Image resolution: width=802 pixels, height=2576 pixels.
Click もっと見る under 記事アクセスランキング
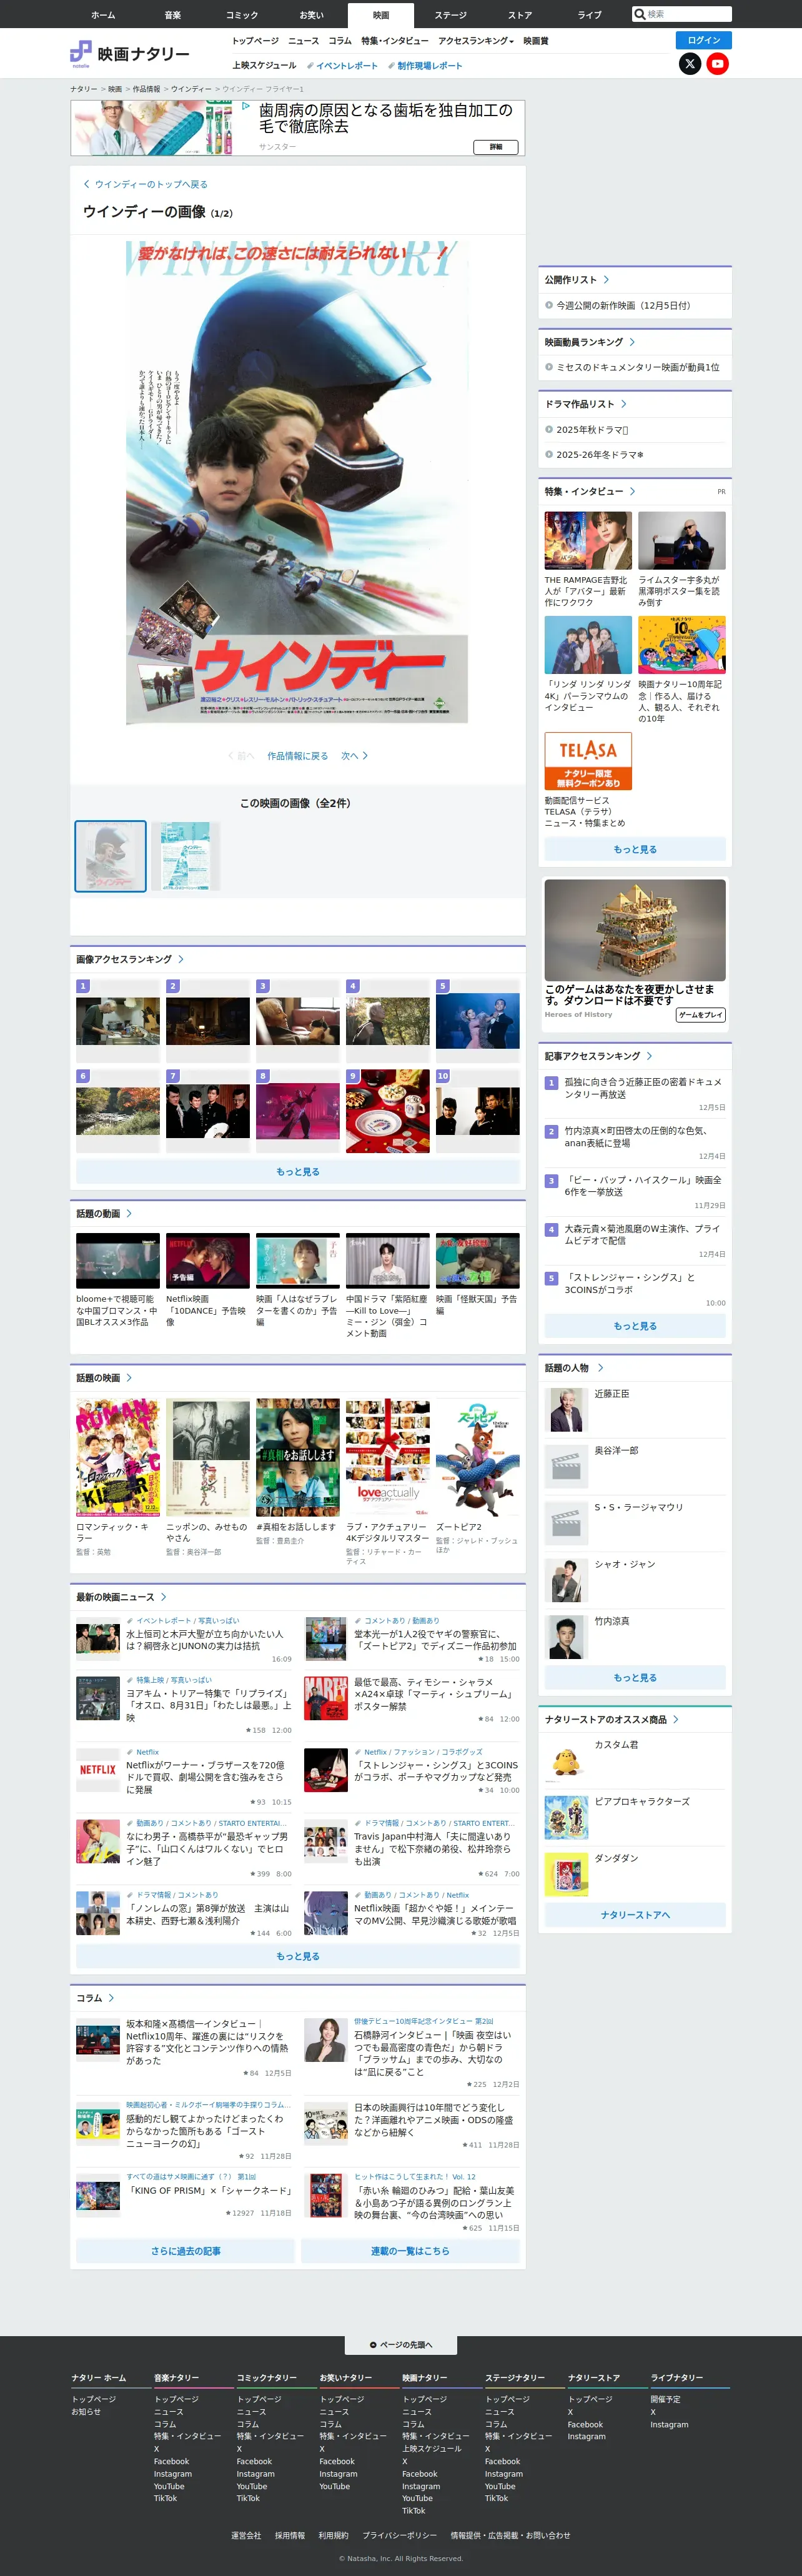coord(635,1326)
